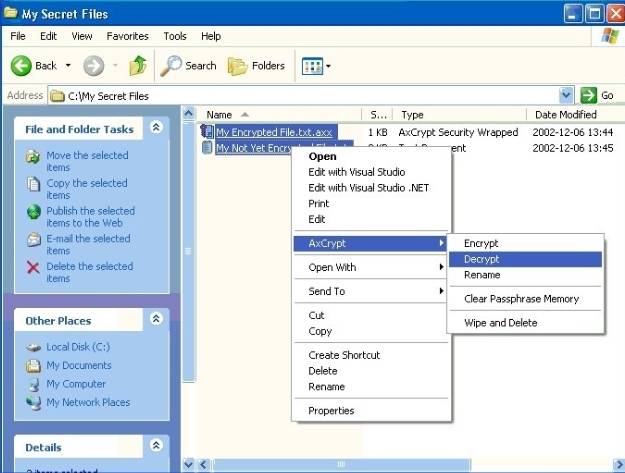This screenshot has height=473, width=625.
Task: Click the text document file icon
Action: click(x=207, y=147)
